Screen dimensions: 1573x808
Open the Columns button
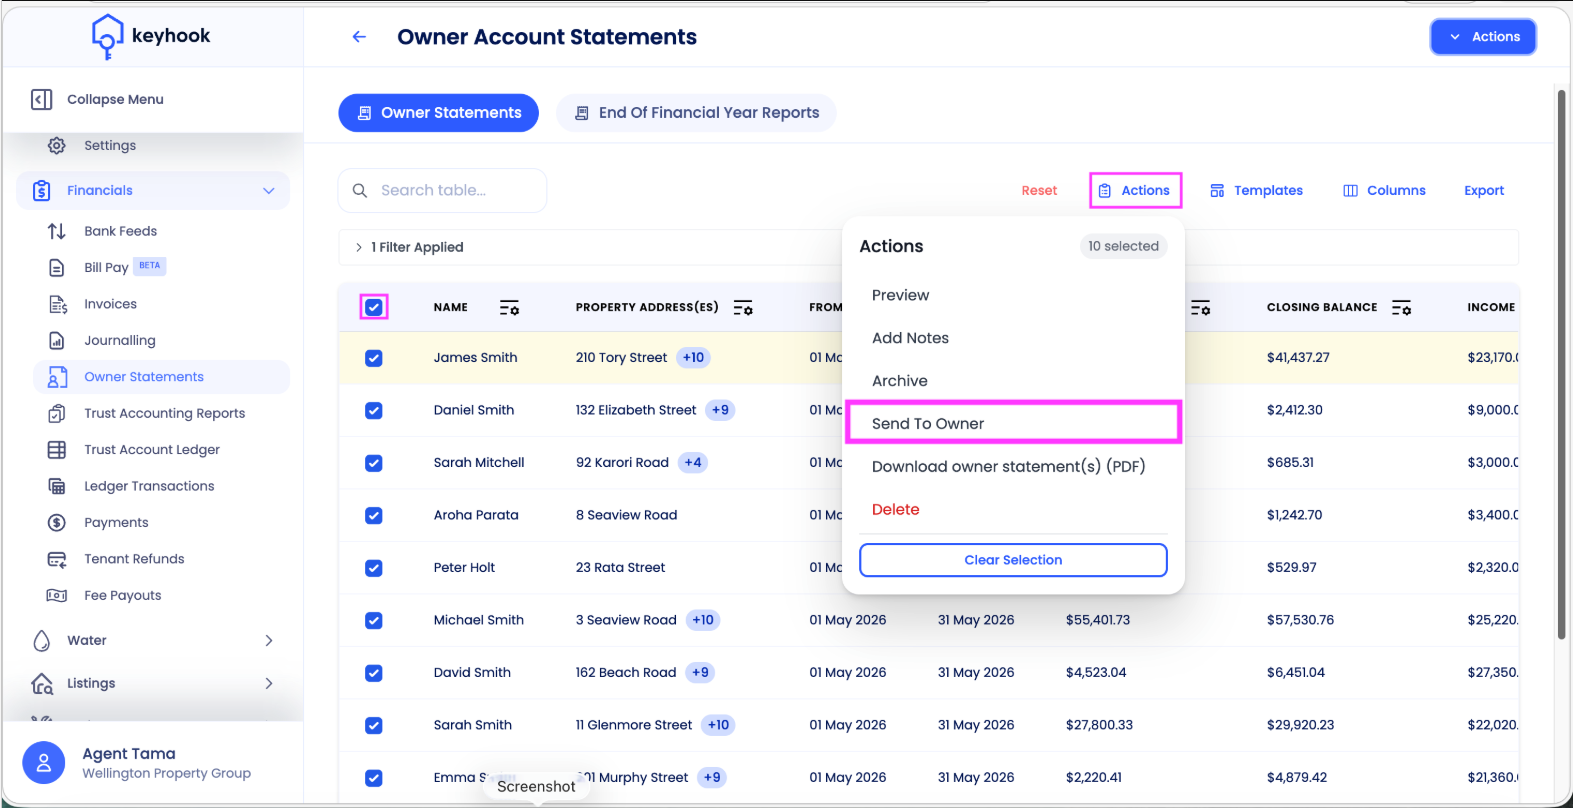(1384, 191)
